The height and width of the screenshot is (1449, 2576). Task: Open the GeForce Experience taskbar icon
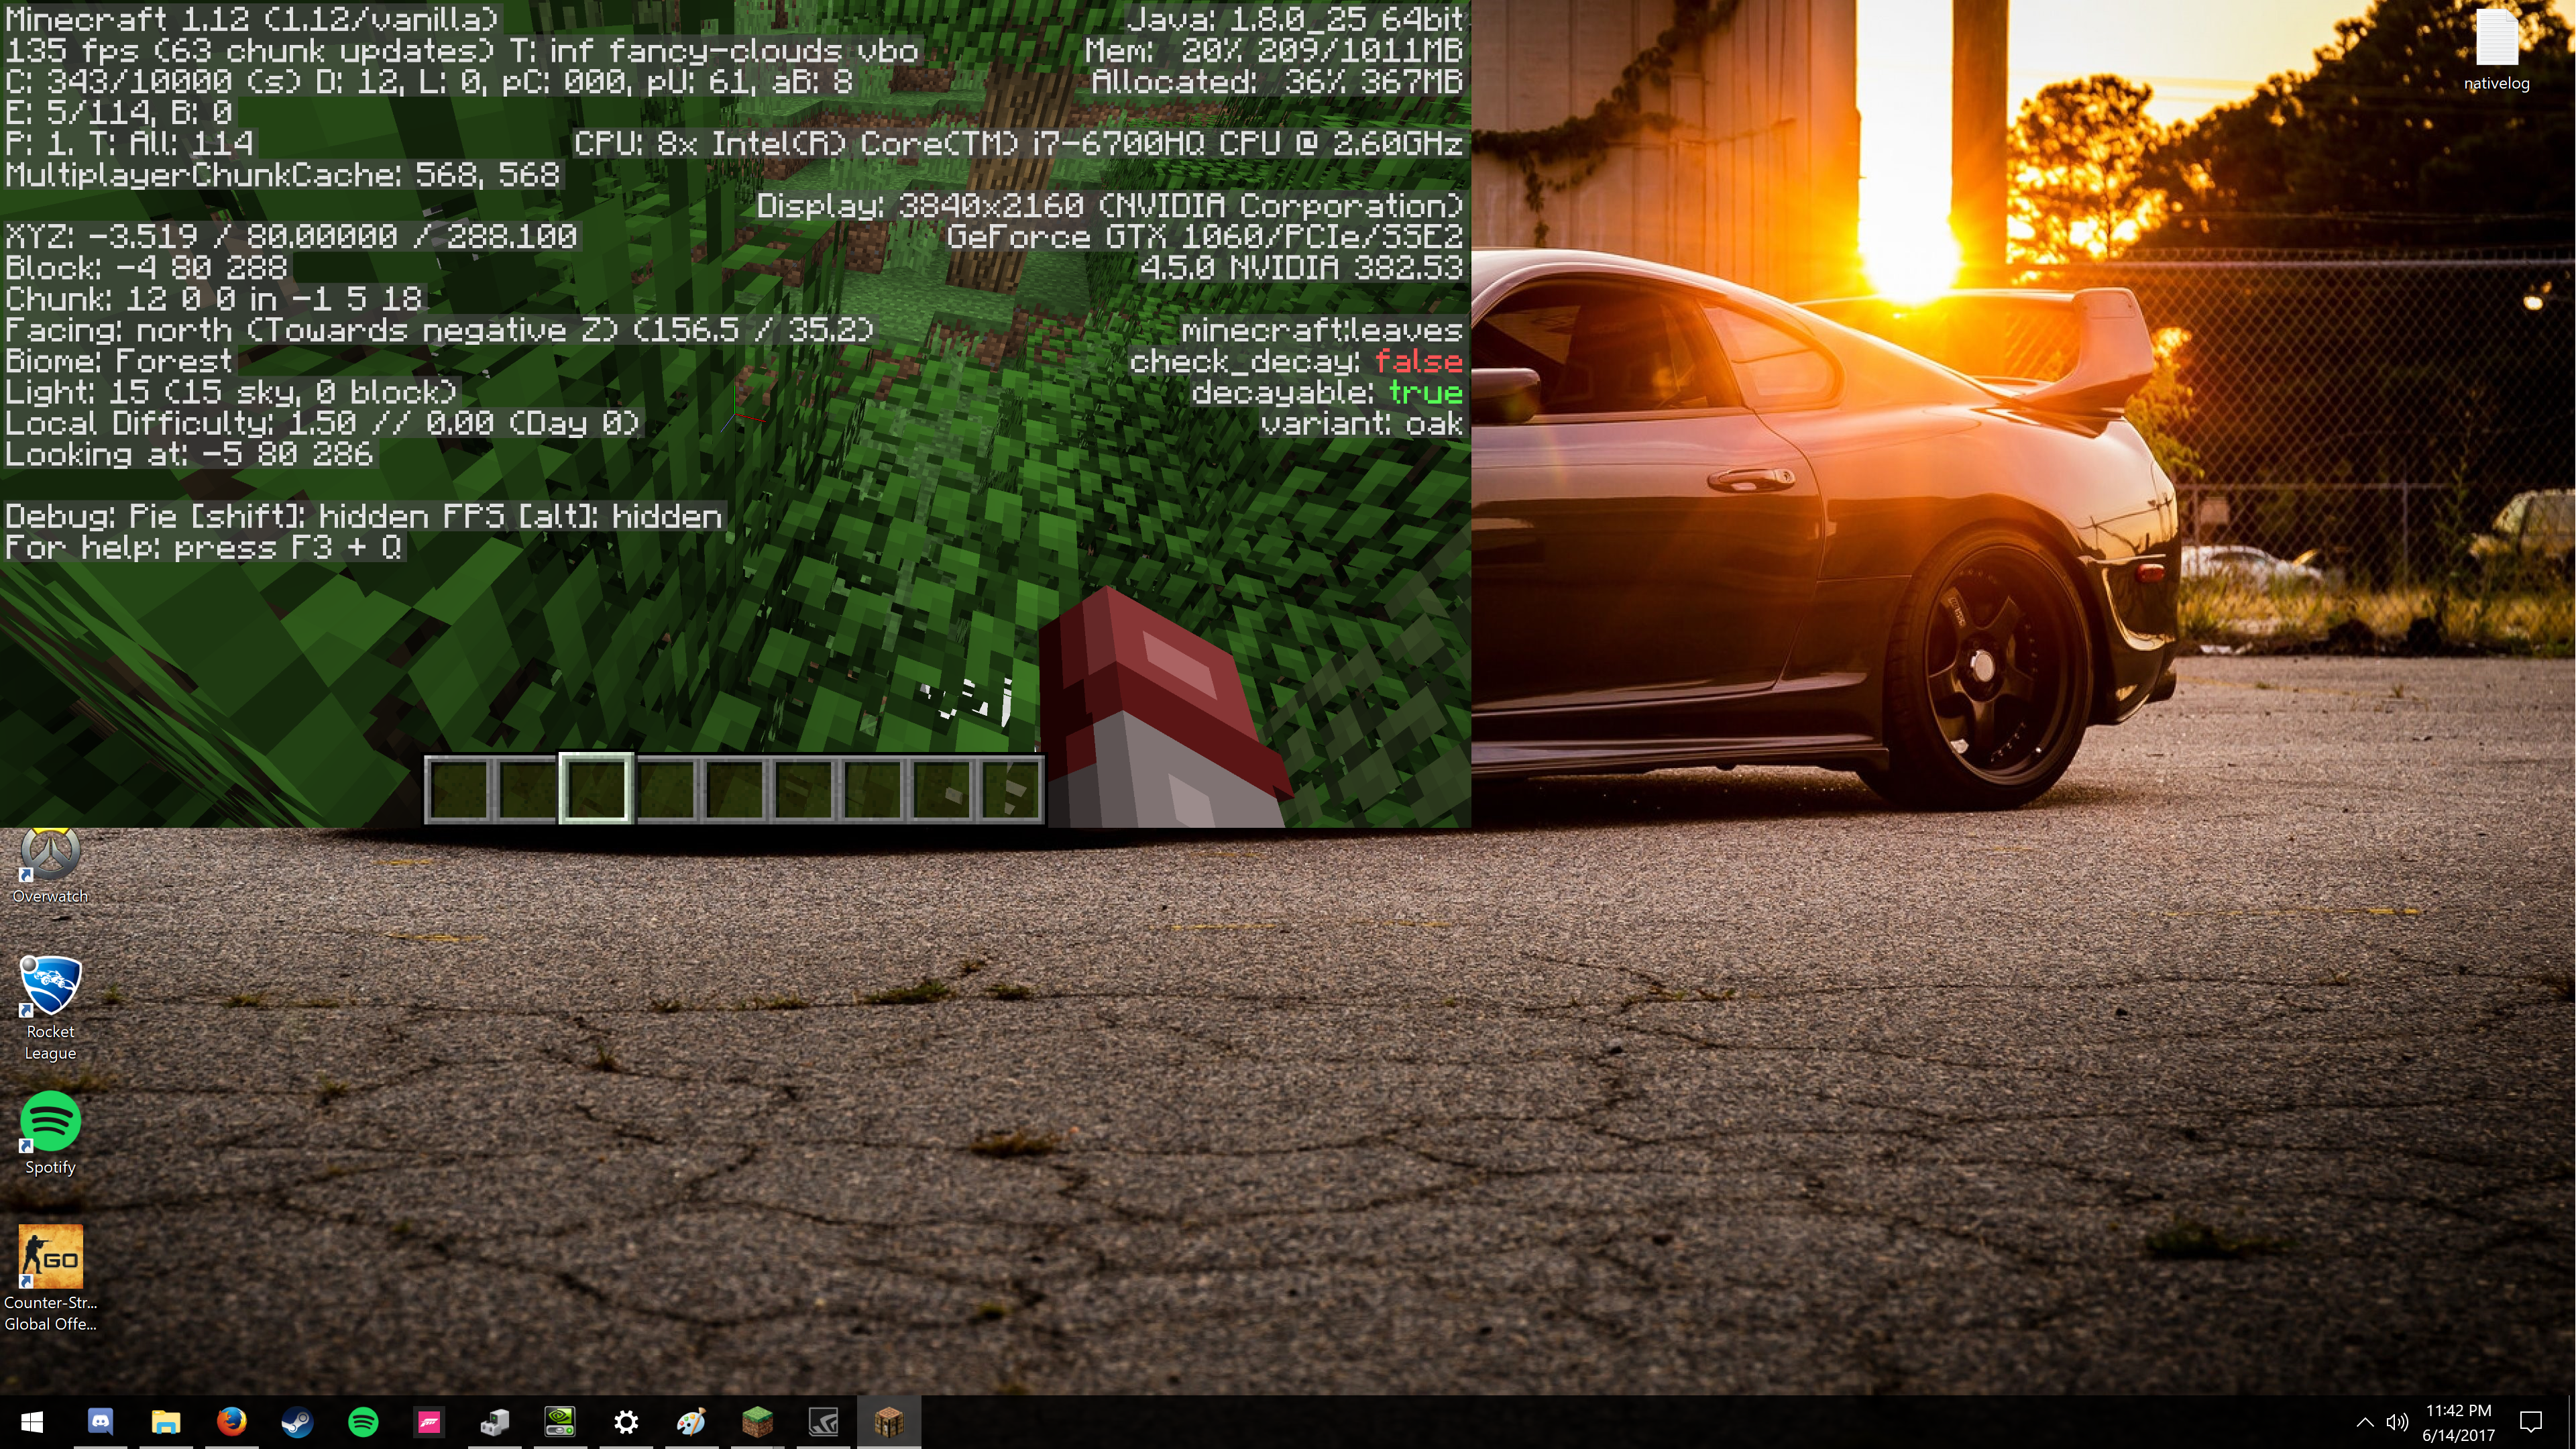(x=823, y=1421)
